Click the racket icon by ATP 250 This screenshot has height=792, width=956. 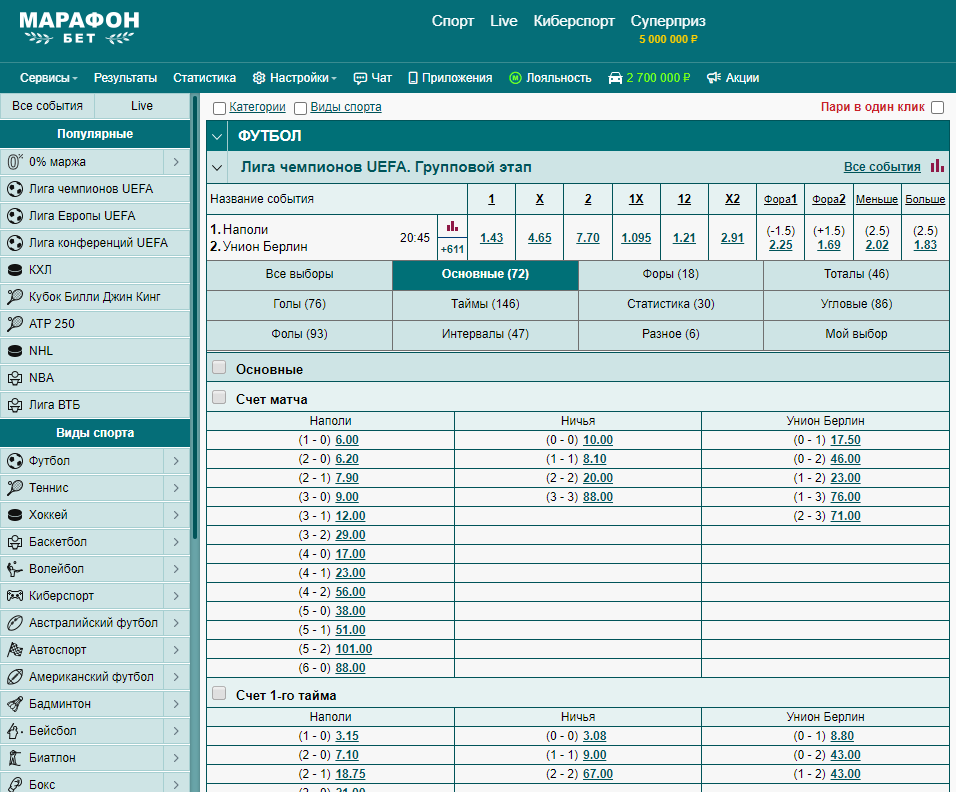15,324
